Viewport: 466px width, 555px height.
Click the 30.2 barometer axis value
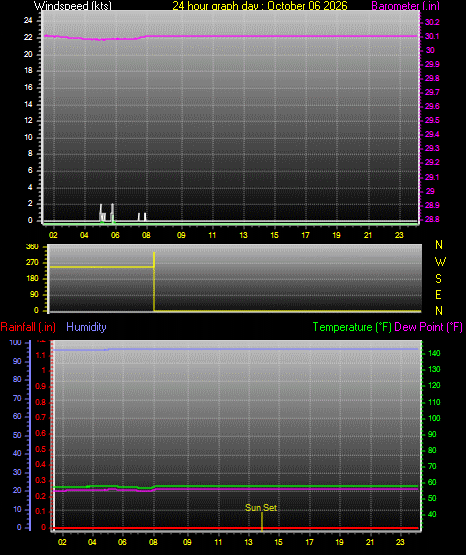pyautogui.click(x=432, y=22)
